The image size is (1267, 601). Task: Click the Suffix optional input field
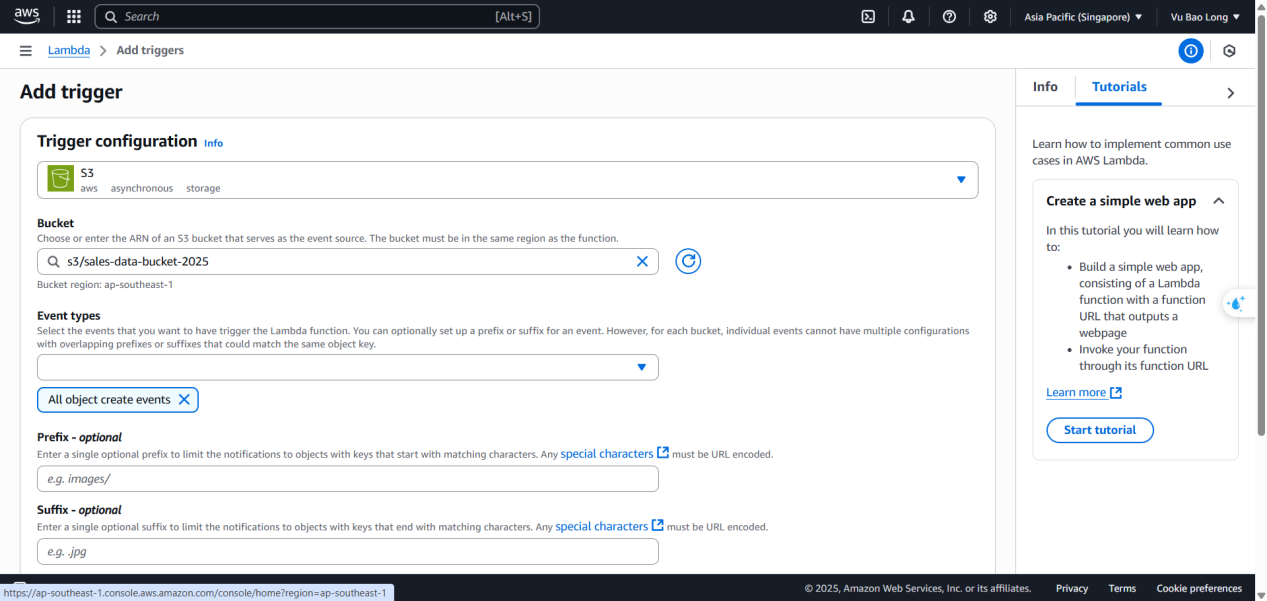point(348,551)
